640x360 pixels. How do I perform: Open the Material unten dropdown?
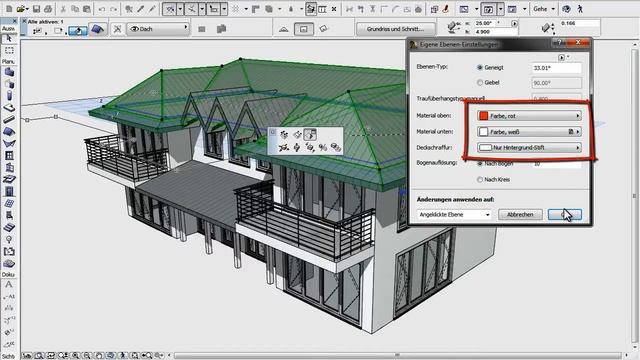pyautogui.click(x=529, y=132)
